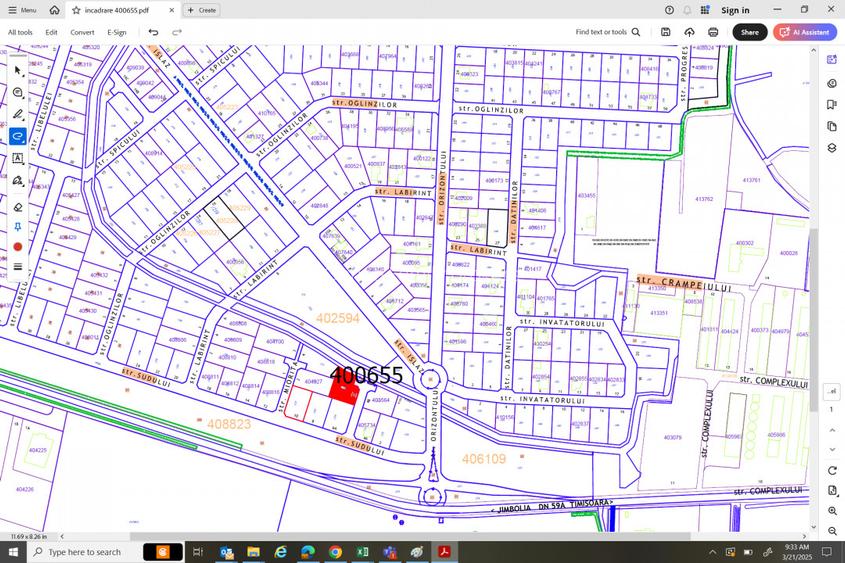The width and height of the screenshot is (845, 563).
Task: Open the All tools menu
Action: 20,32
